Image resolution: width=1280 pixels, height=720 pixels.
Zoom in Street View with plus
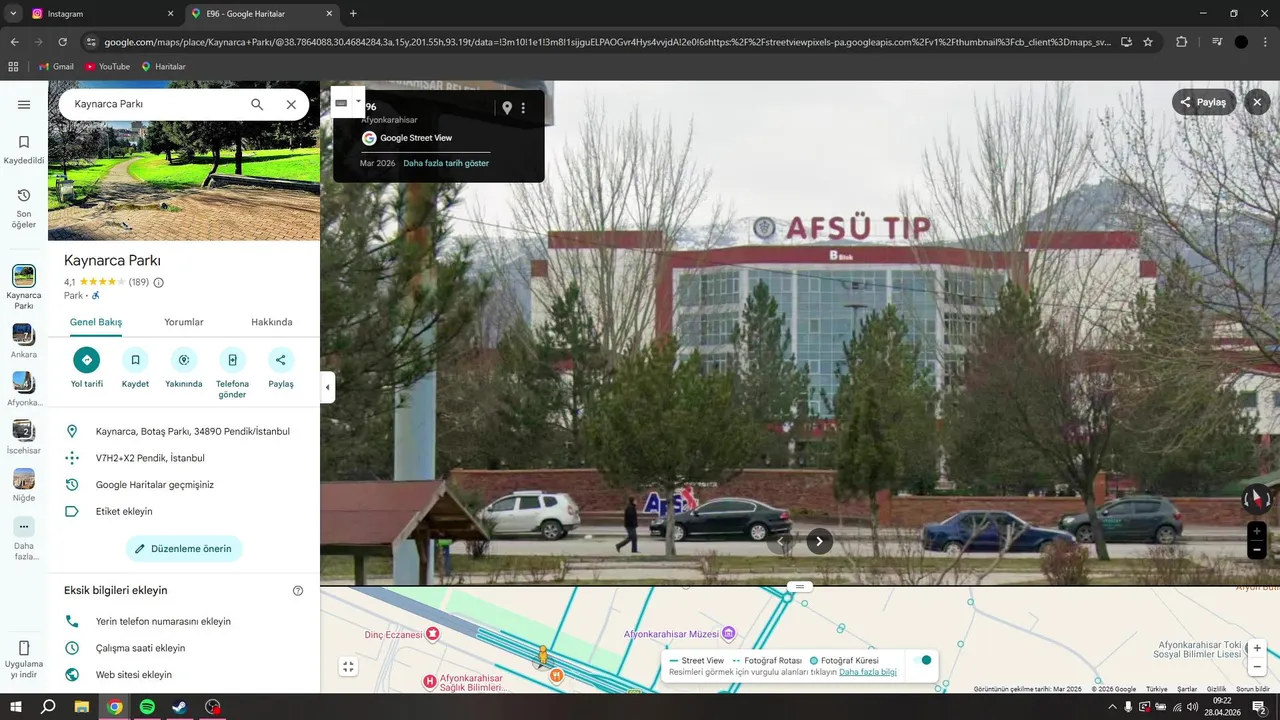coord(1257,532)
